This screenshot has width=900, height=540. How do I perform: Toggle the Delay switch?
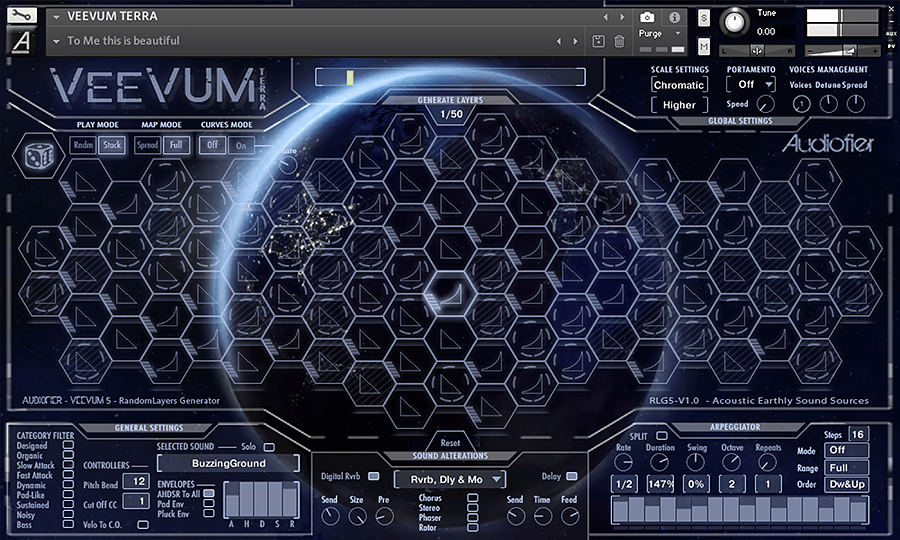(x=572, y=476)
